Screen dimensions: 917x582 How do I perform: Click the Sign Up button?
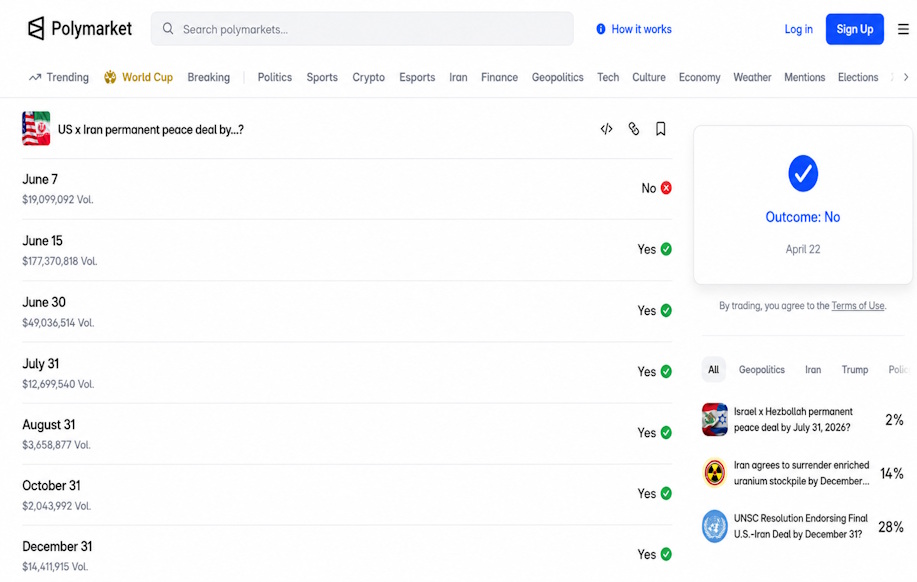click(854, 29)
